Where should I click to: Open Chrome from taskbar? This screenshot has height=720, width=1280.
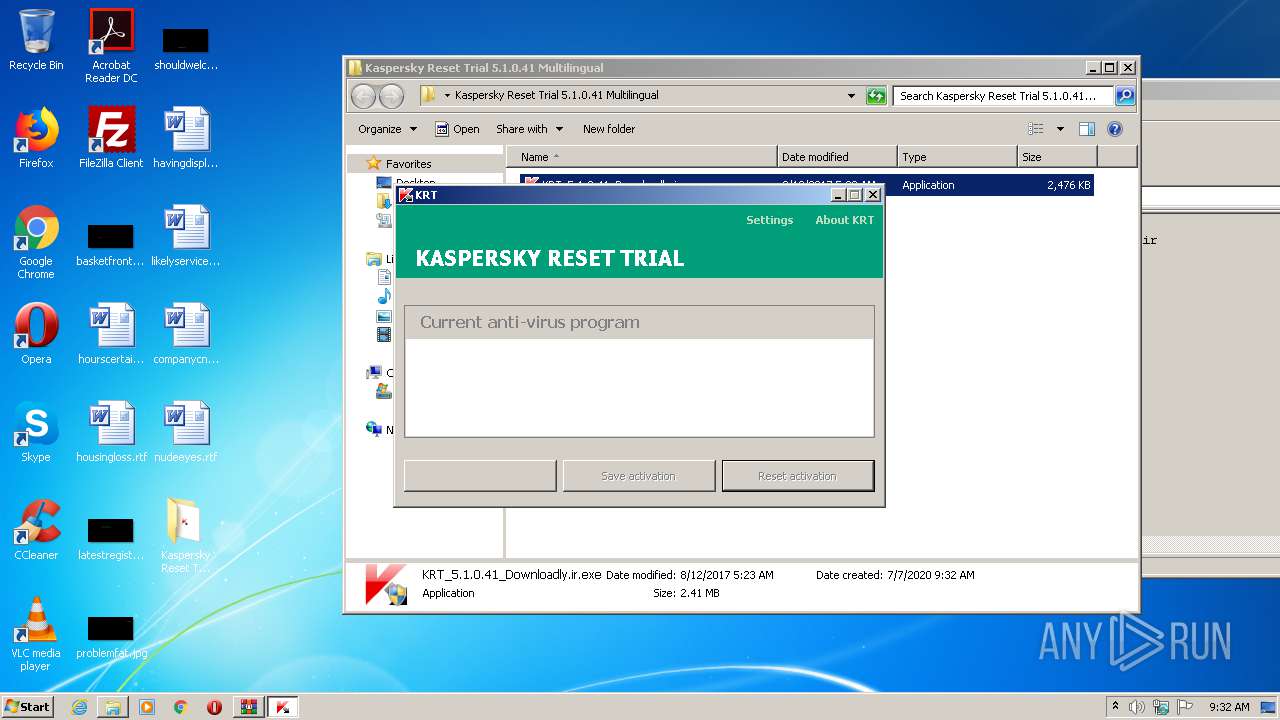point(181,707)
